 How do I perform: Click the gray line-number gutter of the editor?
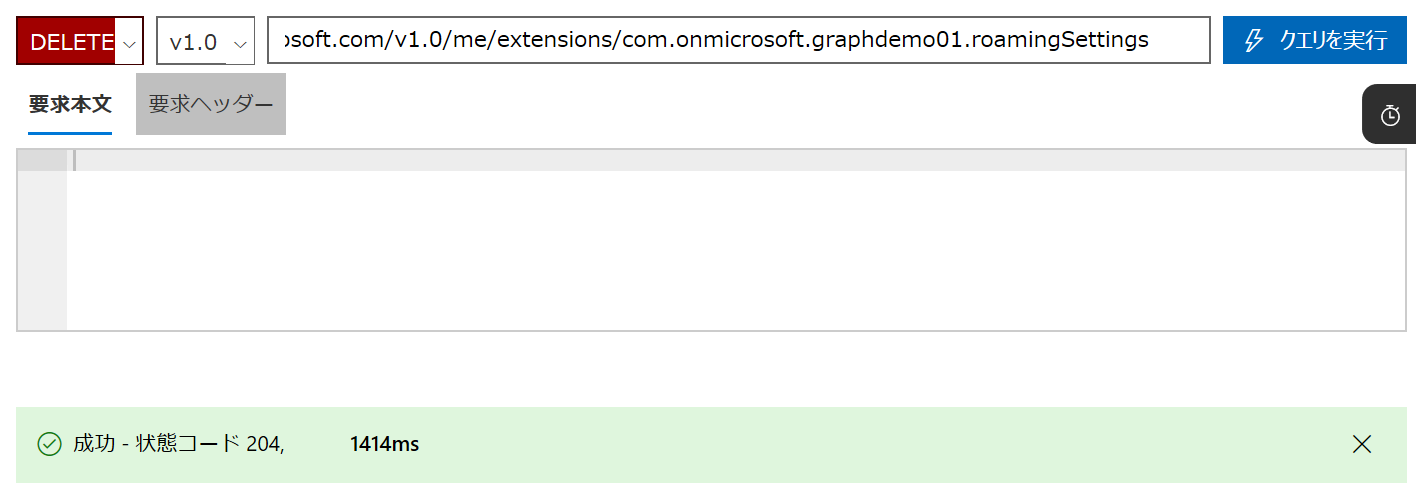(x=43, y=250)
